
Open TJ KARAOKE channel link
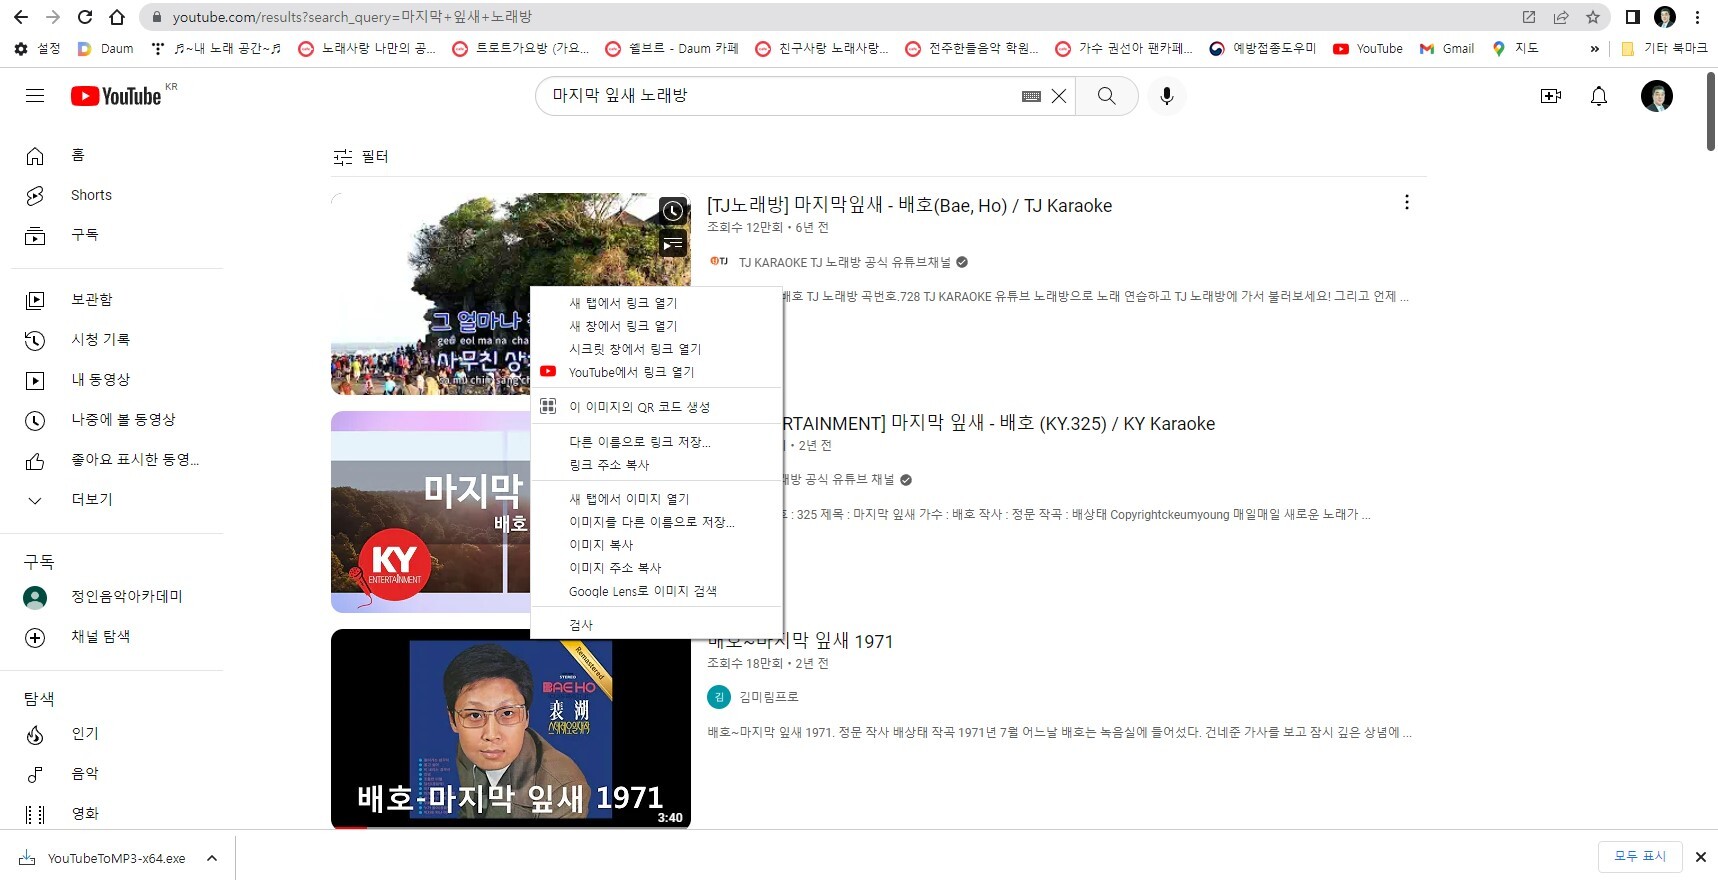(x=844, y=262)
